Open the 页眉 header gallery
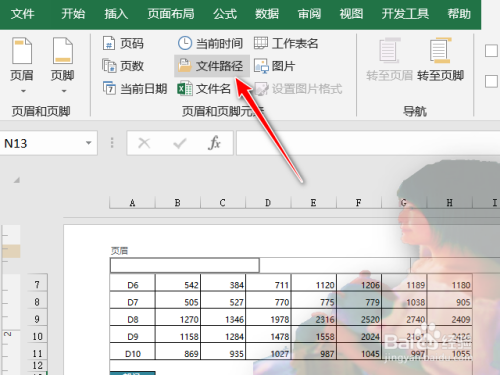Viewport: 500px width, 375px height. 22,59
